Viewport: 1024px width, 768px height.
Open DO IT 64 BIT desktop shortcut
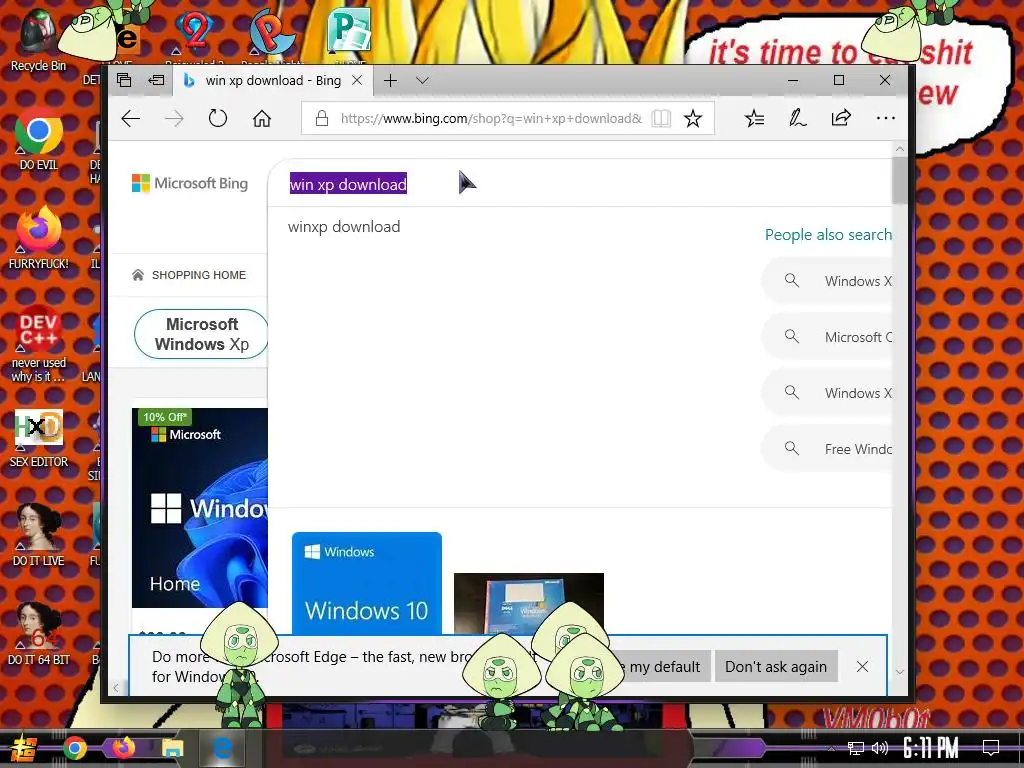pos(39,634)
